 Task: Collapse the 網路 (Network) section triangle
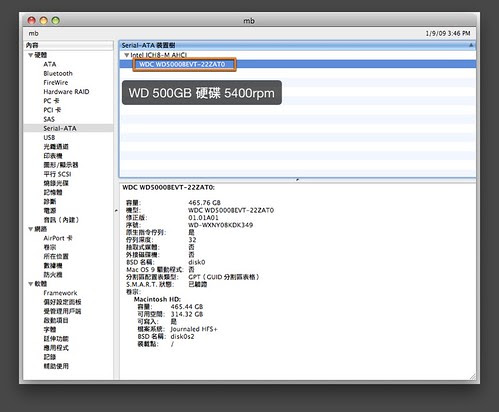tap(31, 229)
